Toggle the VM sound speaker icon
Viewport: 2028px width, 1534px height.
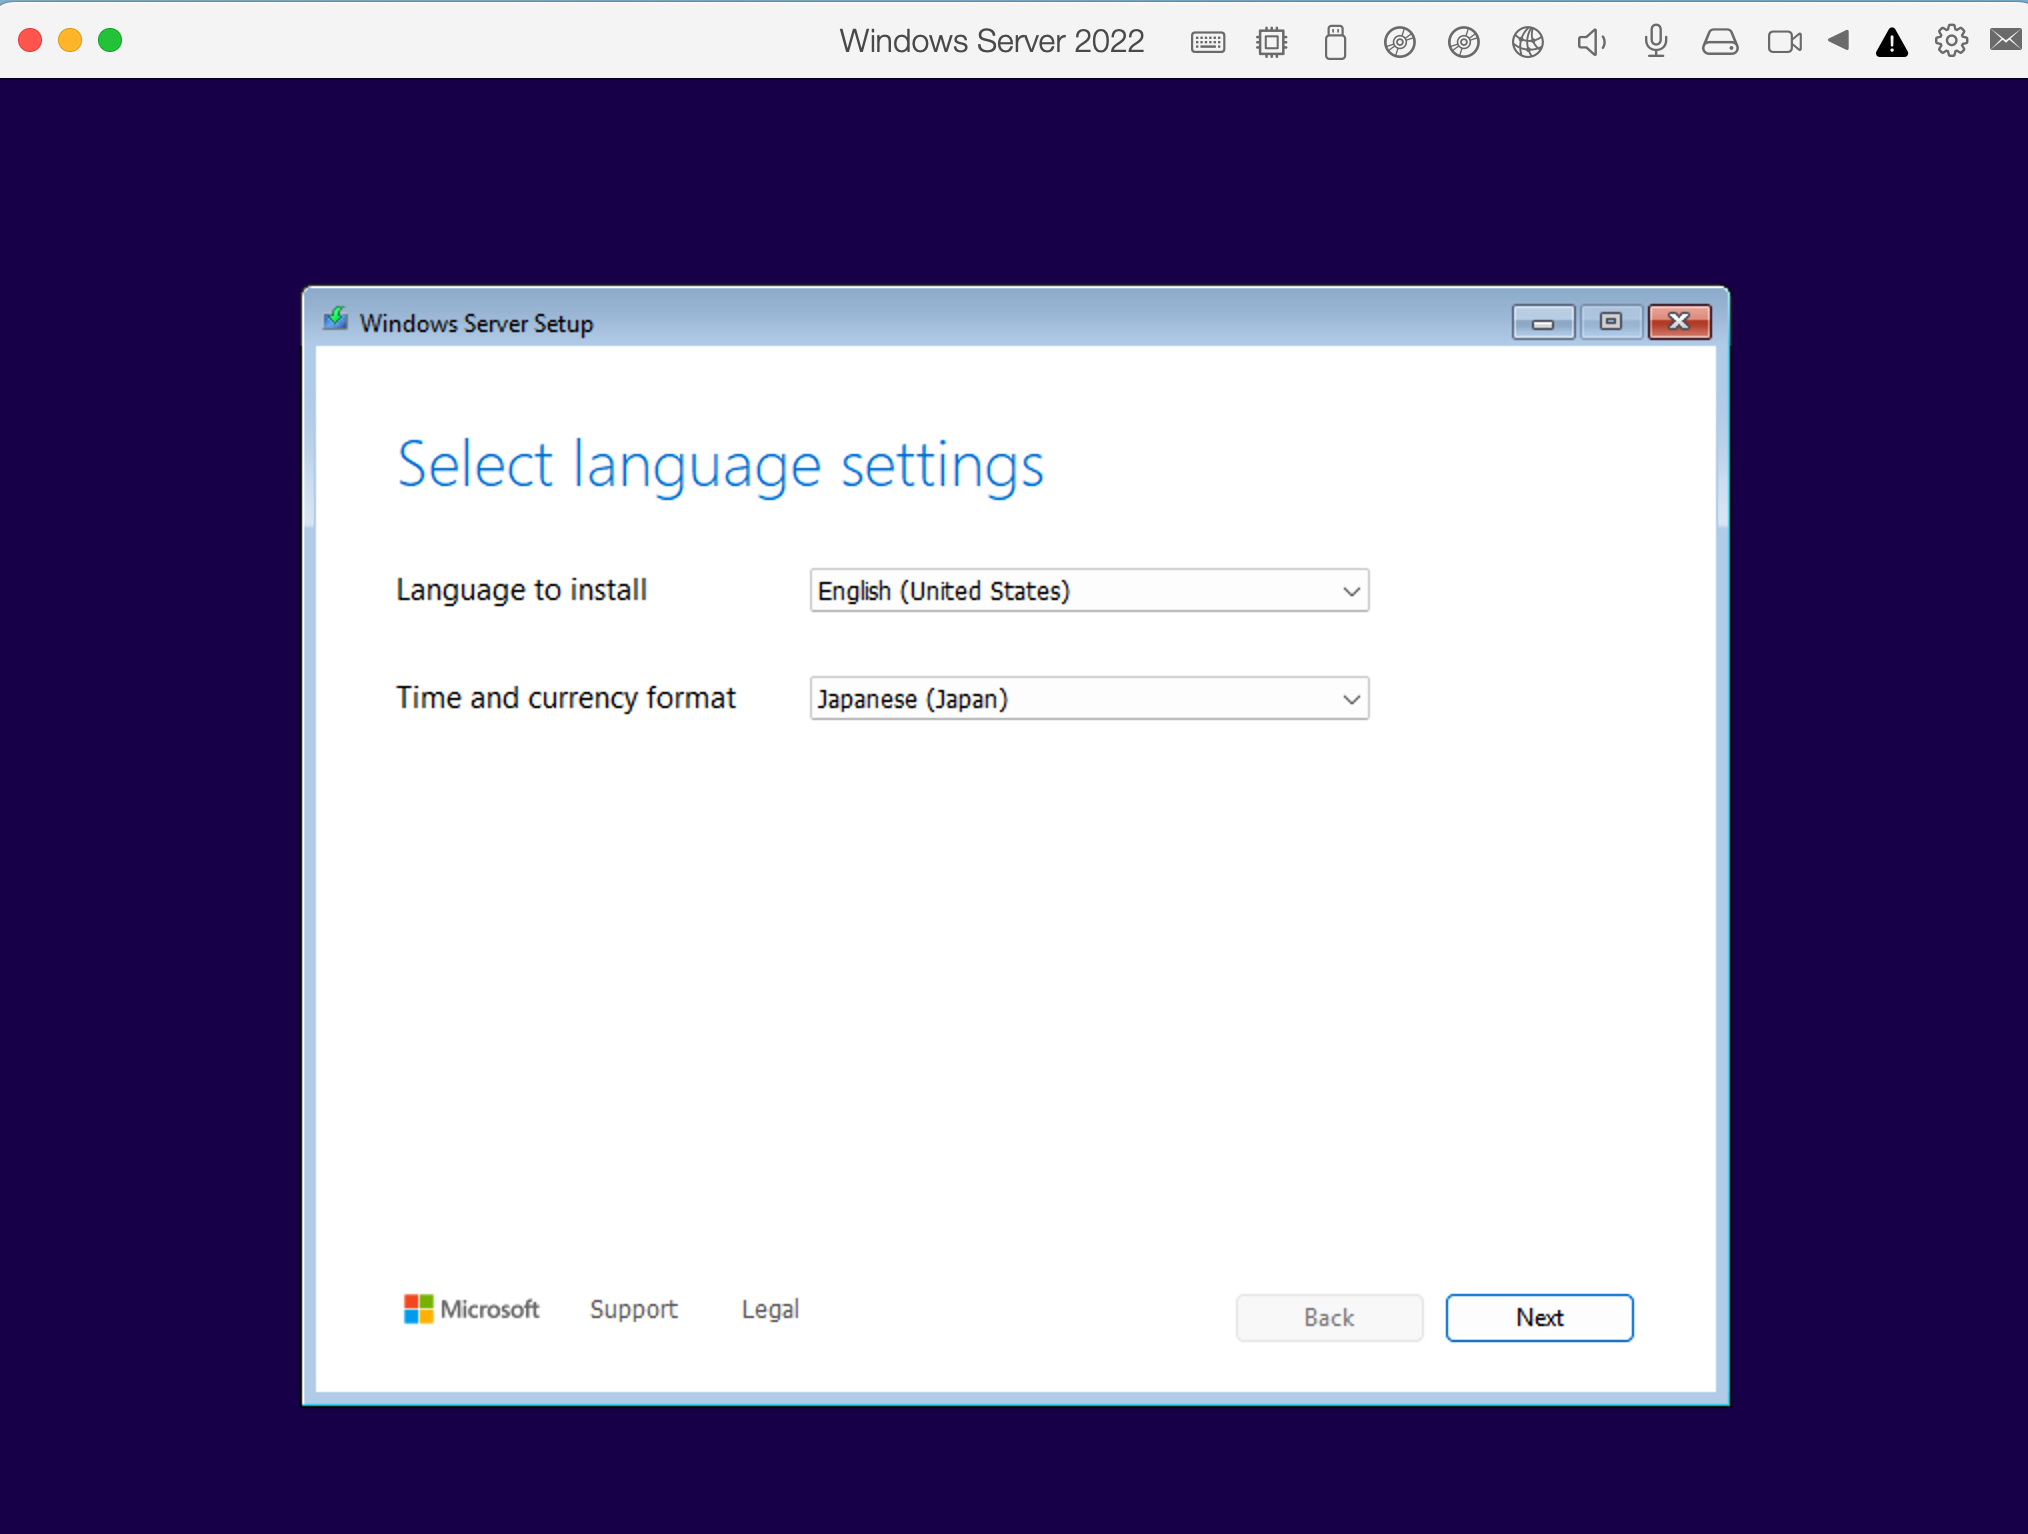pos(1591,42)
